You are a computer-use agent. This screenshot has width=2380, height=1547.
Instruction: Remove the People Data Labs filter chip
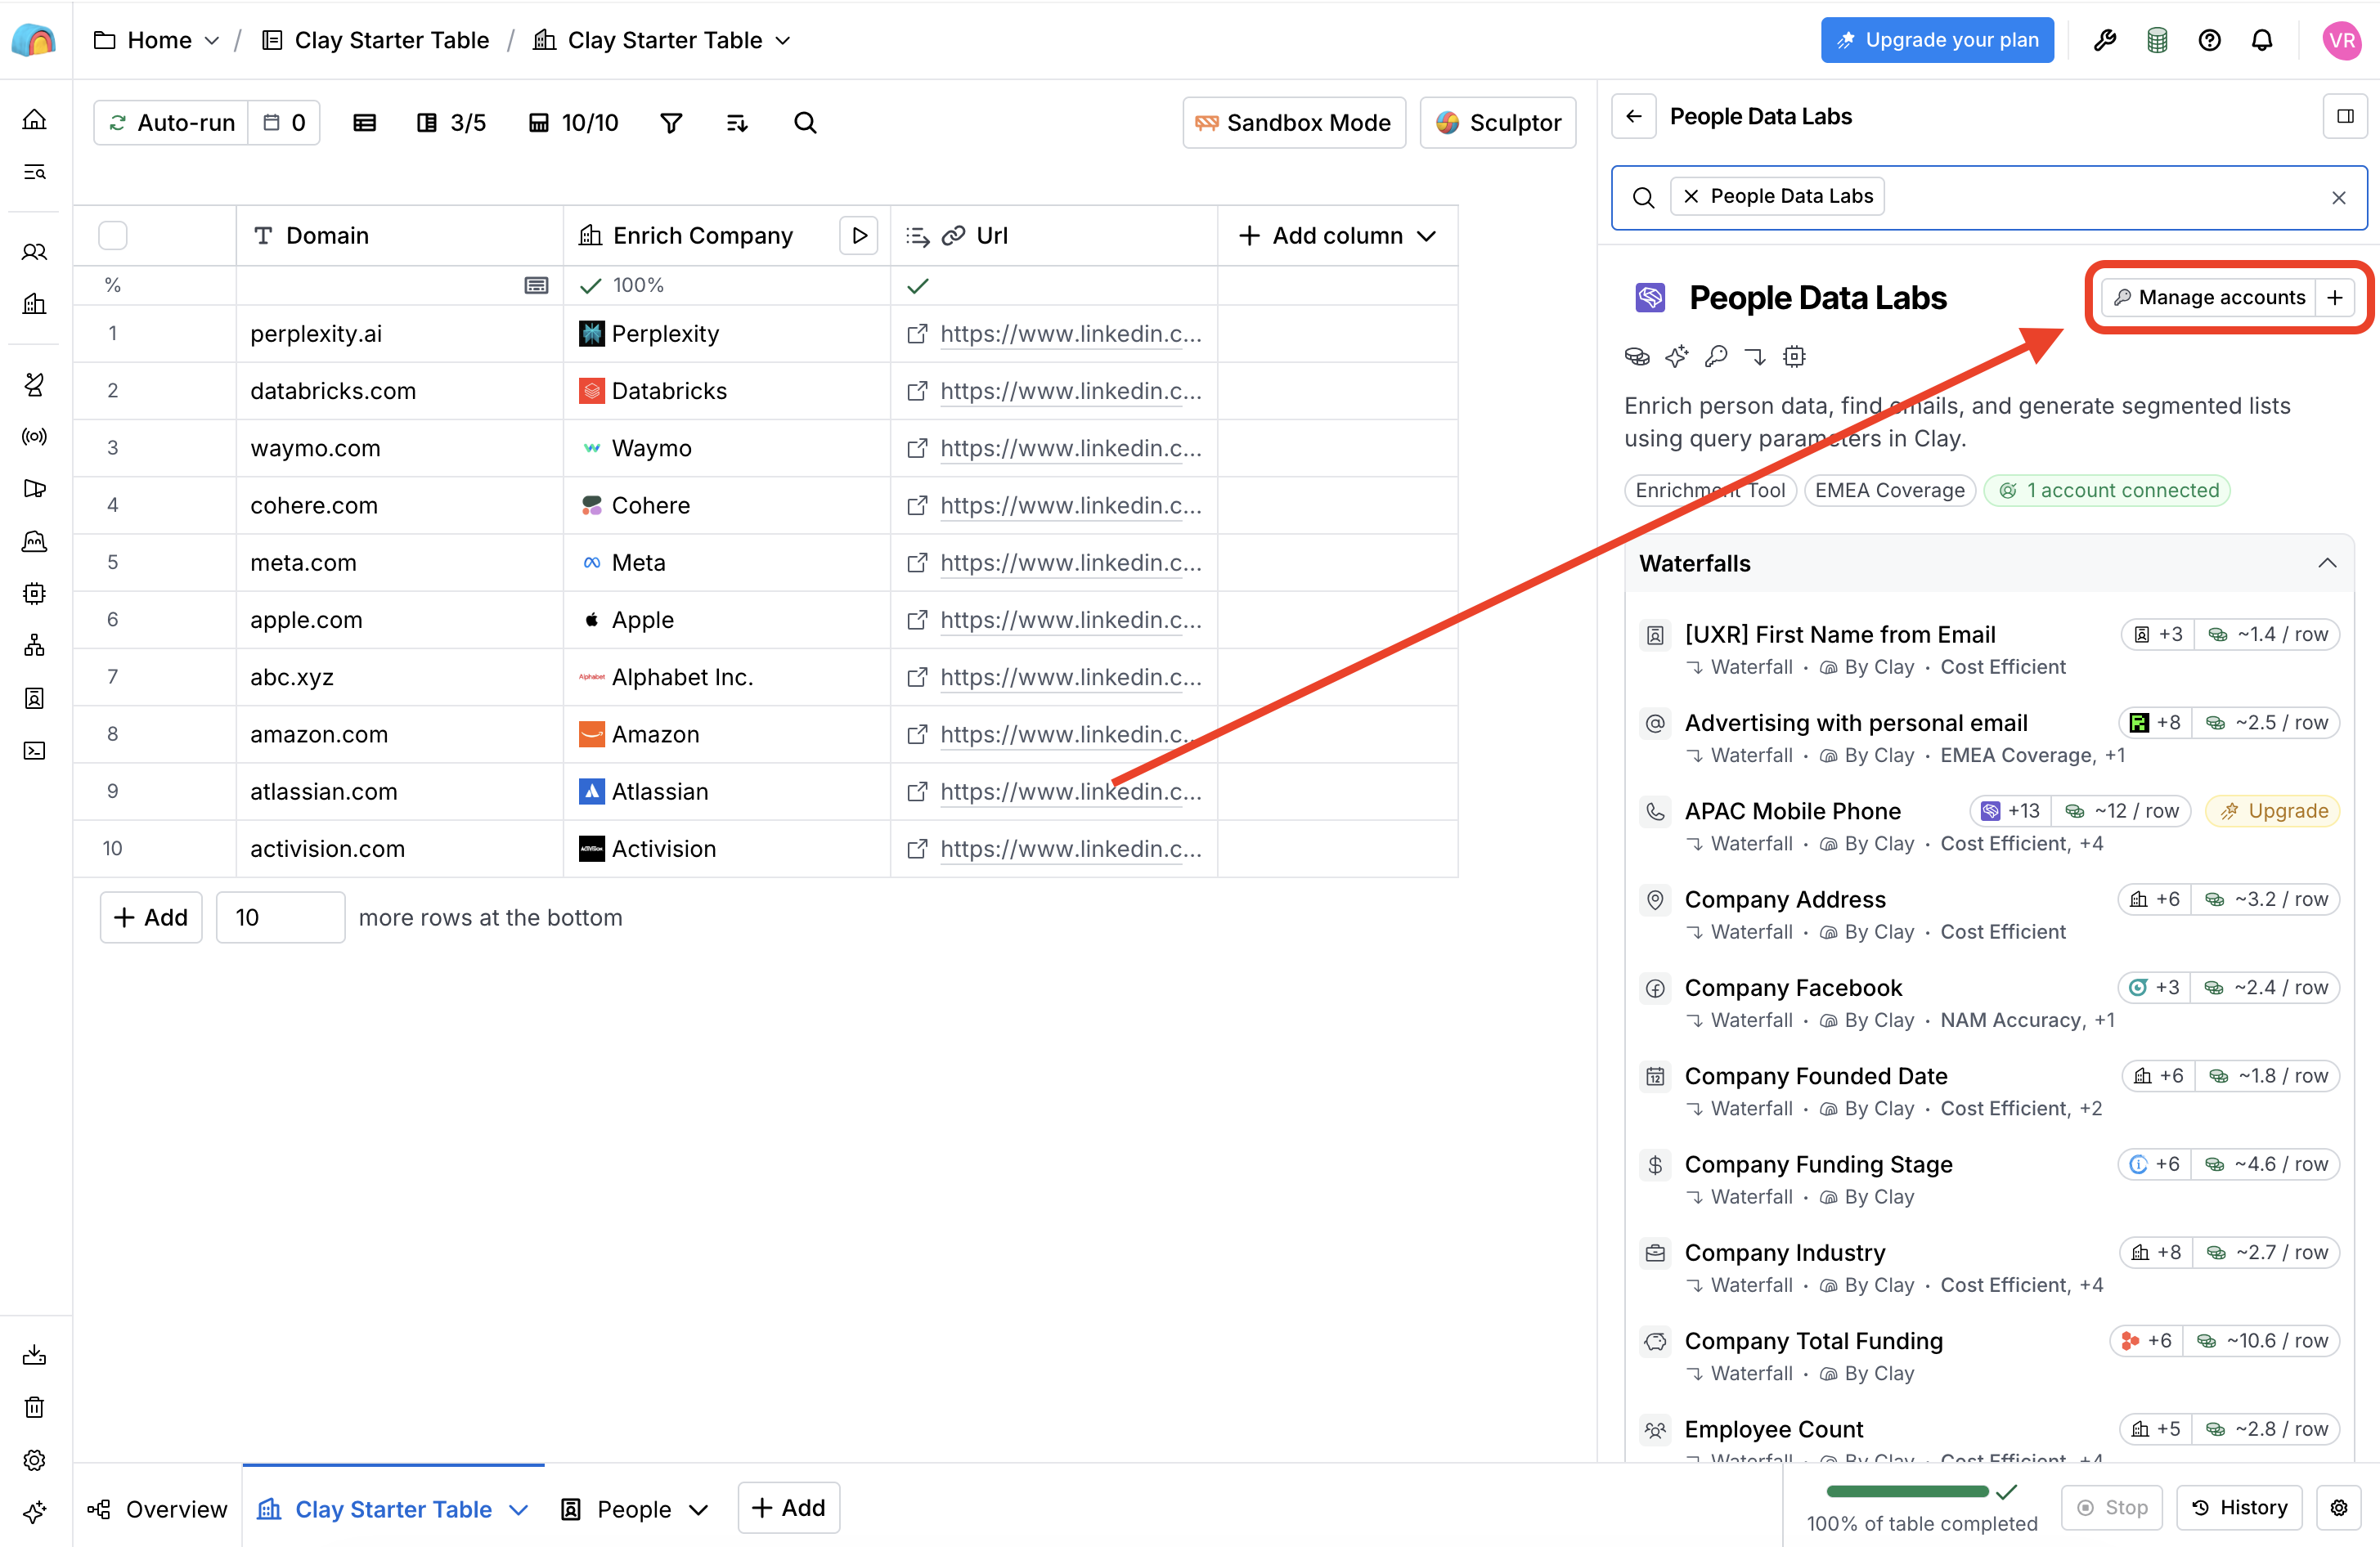pos(1691,197)
